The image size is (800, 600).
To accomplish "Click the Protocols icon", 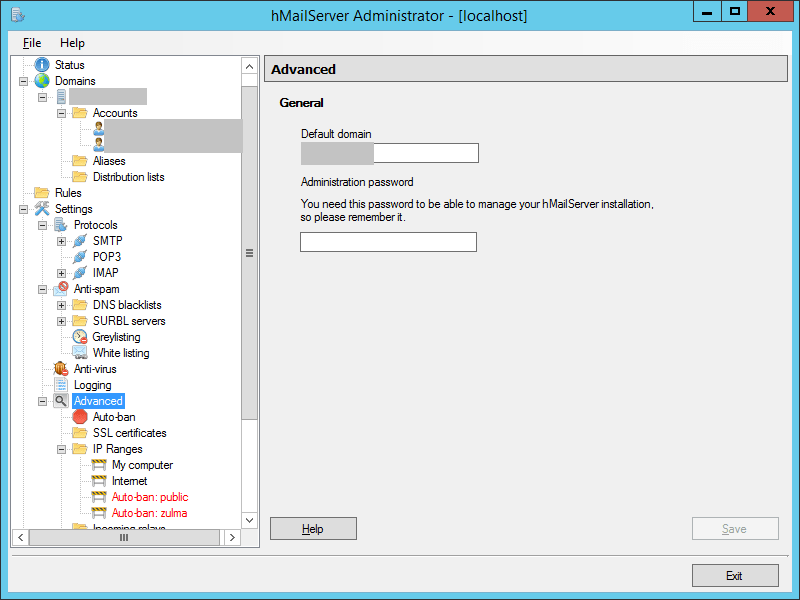I will [61, 224].
